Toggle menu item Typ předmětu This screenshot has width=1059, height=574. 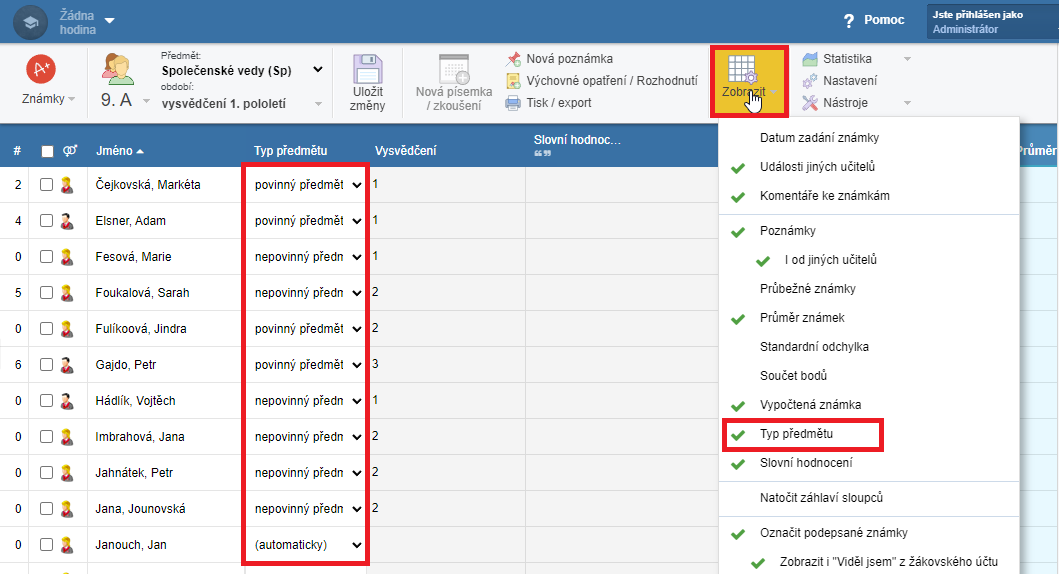tap(869, 434)
